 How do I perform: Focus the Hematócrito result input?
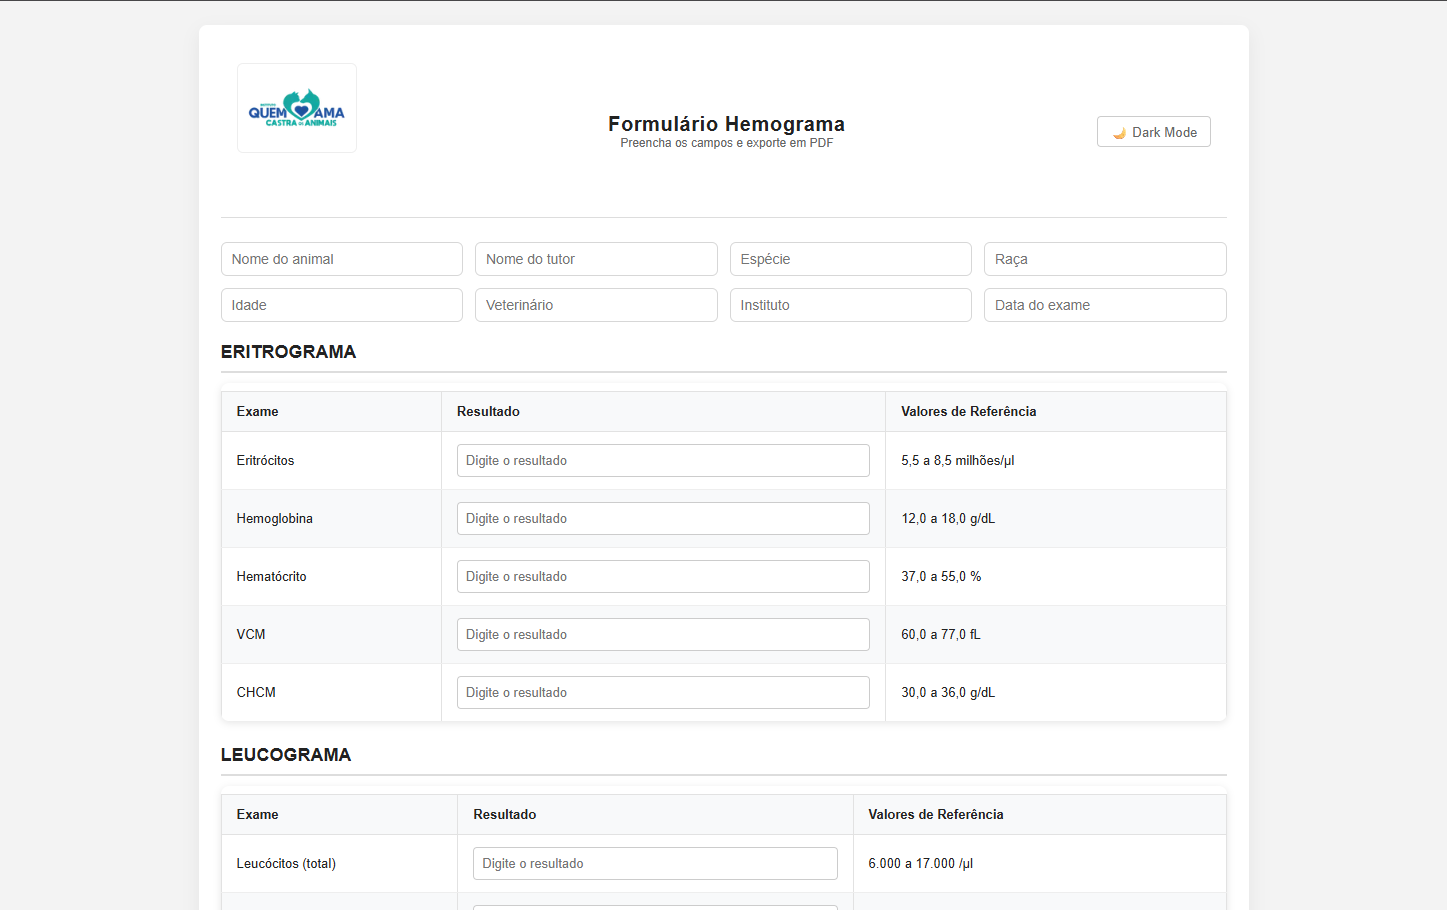click(x=663, y=577)
